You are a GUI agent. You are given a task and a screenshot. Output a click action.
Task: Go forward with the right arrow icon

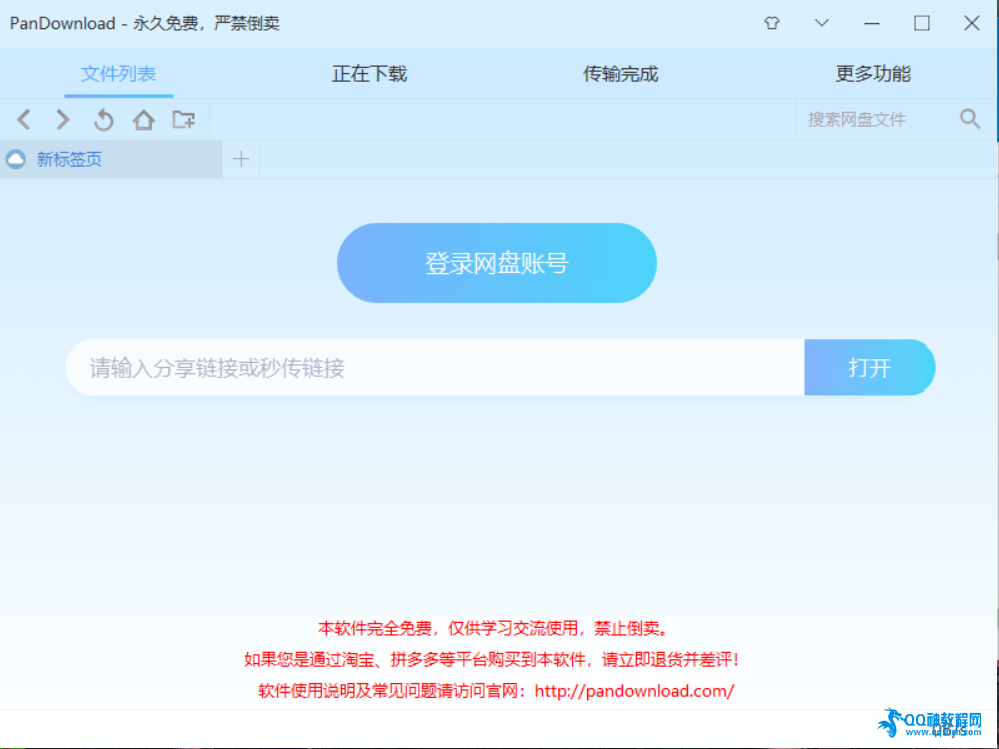62,119
